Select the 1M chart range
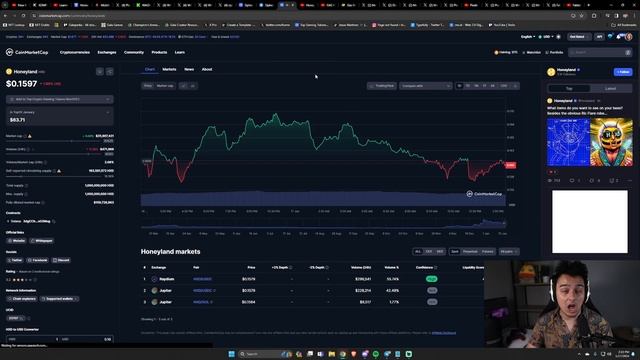640x360 pixels. [x=476, y=86]
